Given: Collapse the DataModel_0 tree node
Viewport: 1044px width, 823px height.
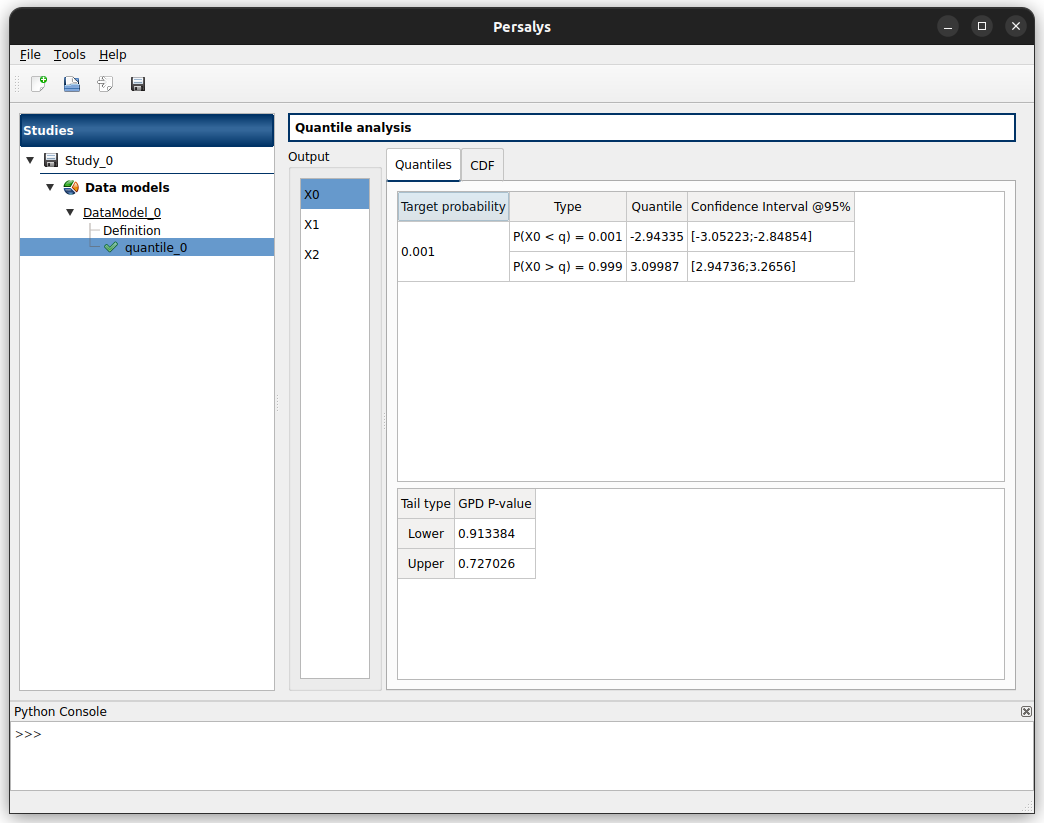Looking at the screenshot, I should [70, 212].
